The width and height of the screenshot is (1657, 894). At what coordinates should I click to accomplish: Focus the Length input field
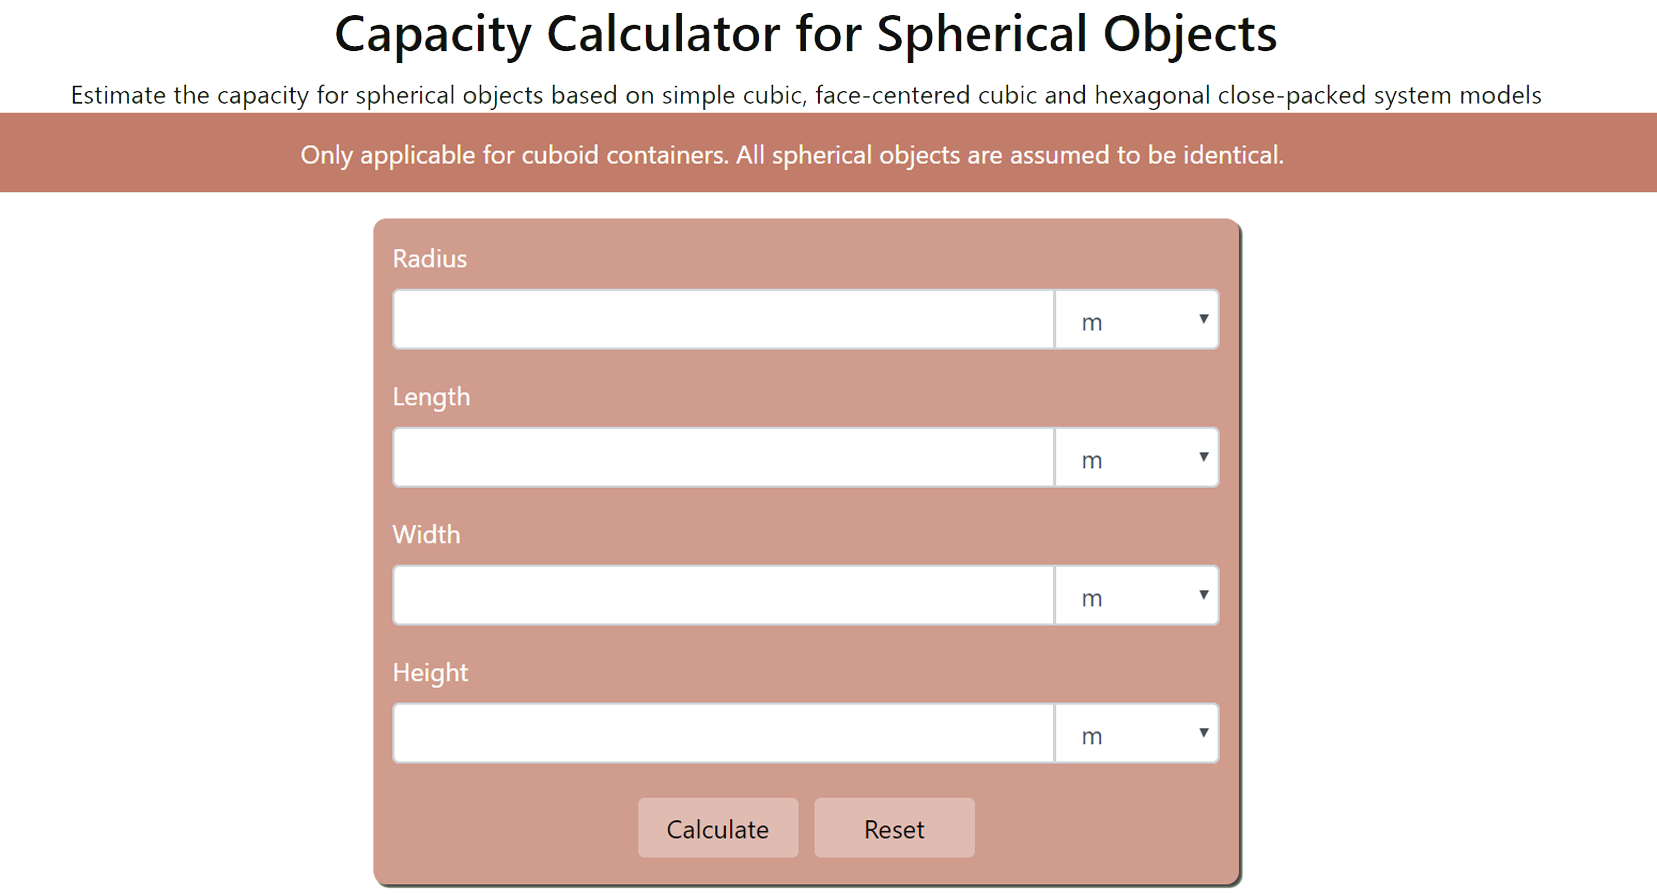pyautogui.click(x=723, y=457)
